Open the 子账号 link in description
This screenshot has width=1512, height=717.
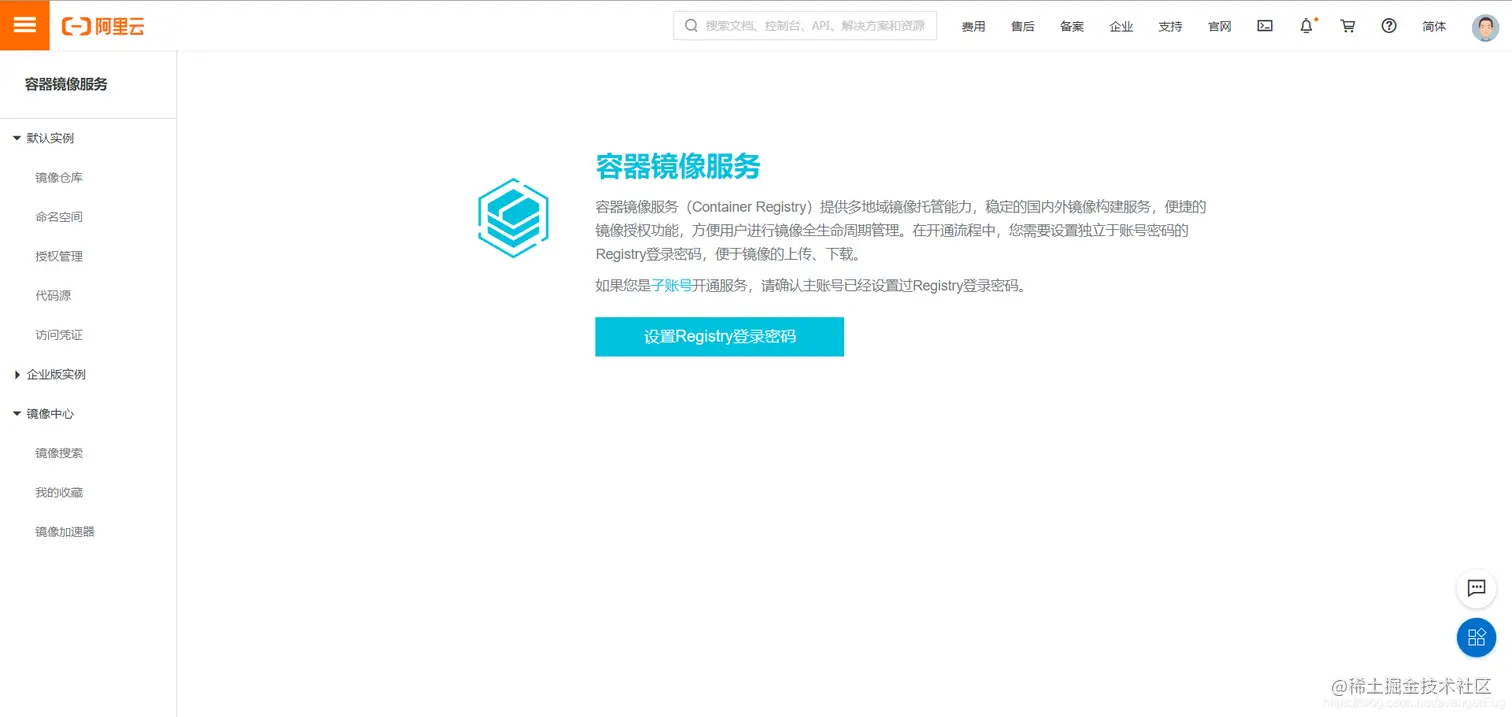(x=671, y=285)
